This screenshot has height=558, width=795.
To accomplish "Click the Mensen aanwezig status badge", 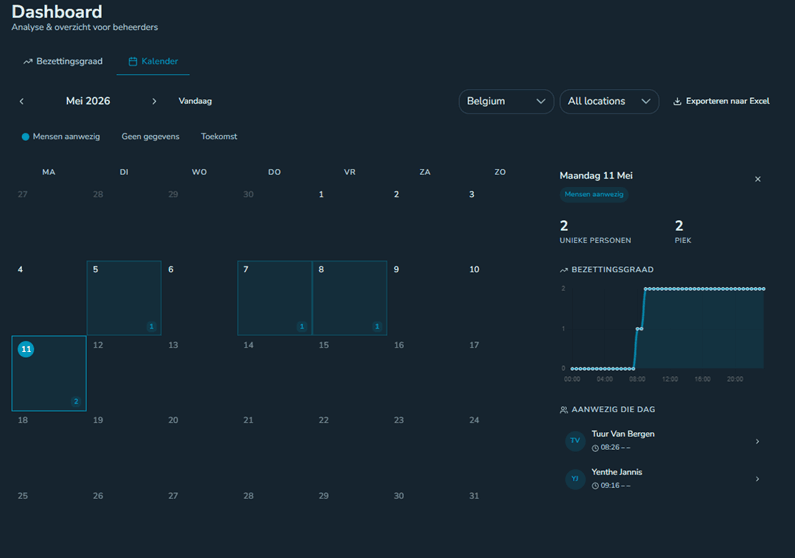I will [594, 195].
